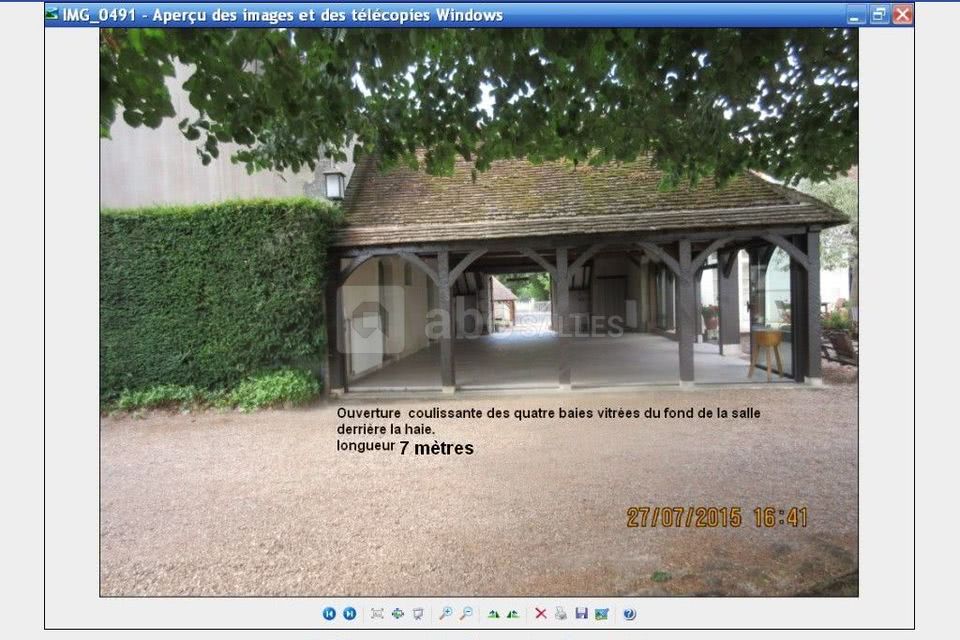Print the current image
The image size is (960, 640).
point(561,614)
